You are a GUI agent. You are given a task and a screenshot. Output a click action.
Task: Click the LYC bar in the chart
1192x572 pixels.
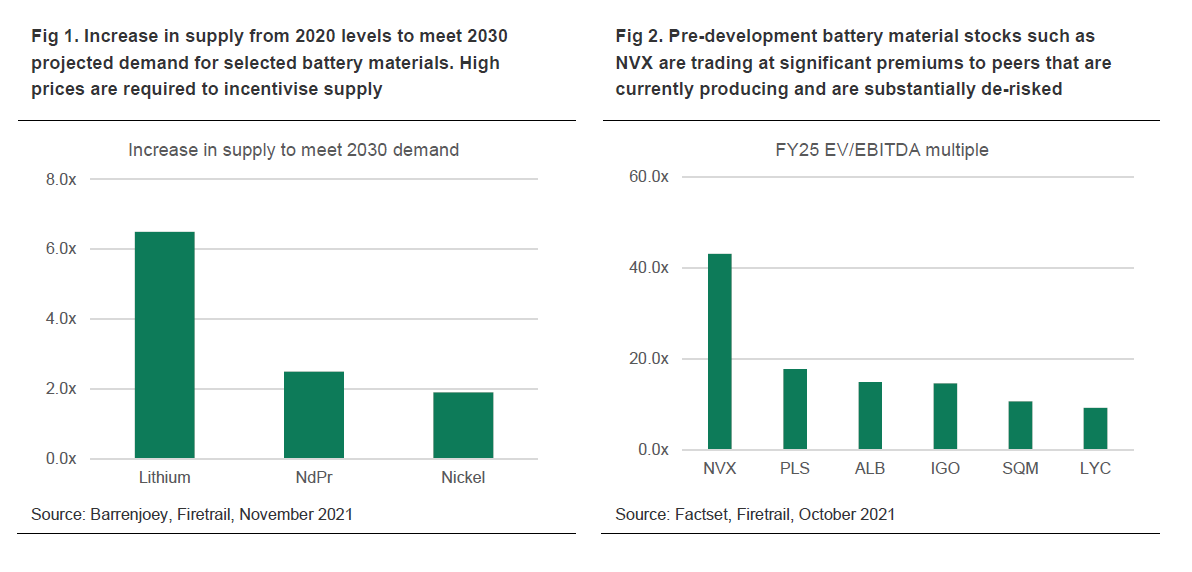(x=1095, y=428)
